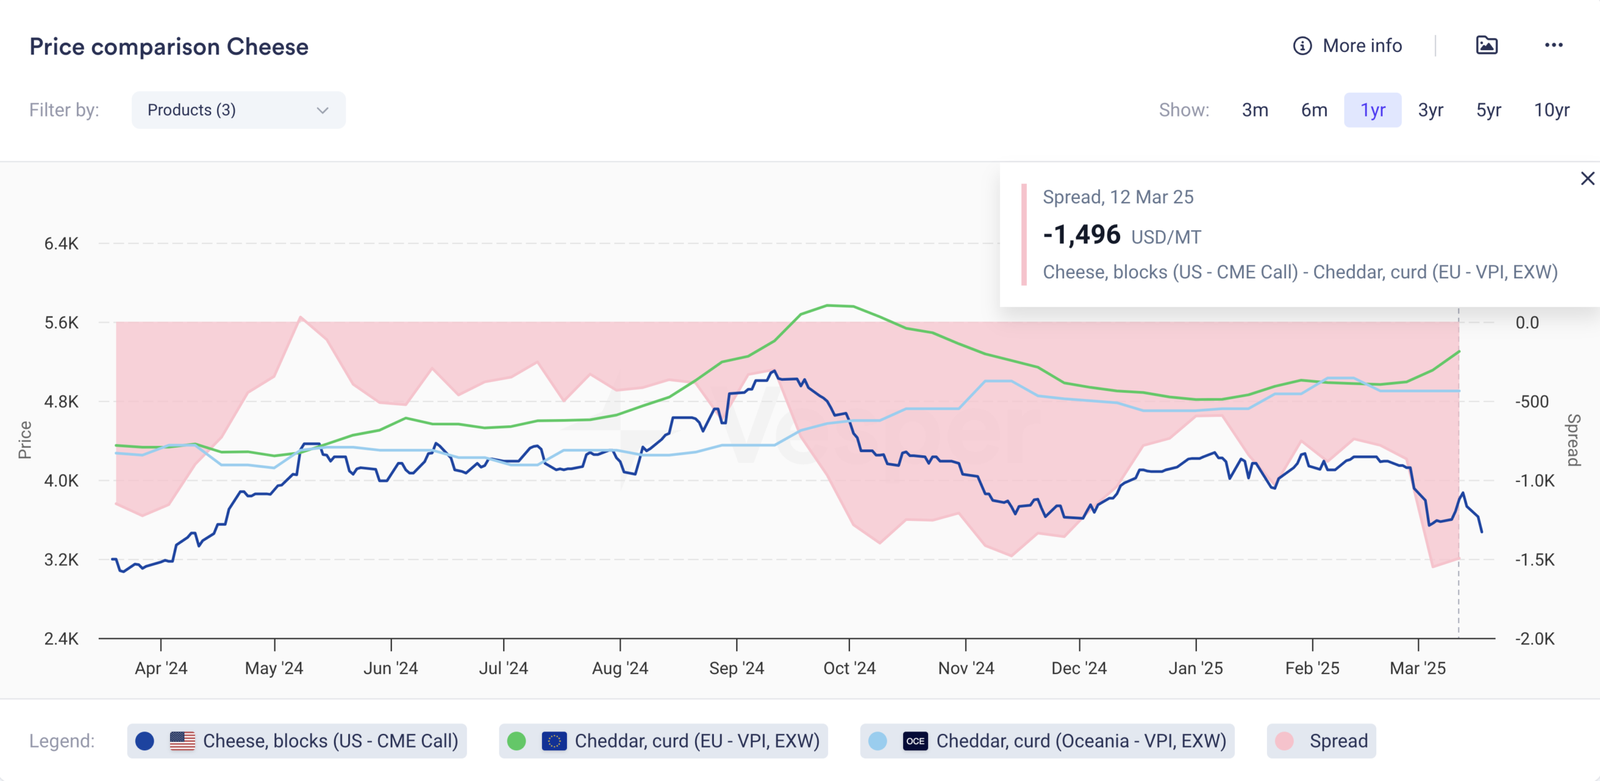Select the 3m time range
This screenshot has height=781, width=1600.
tap(1255, 110)
